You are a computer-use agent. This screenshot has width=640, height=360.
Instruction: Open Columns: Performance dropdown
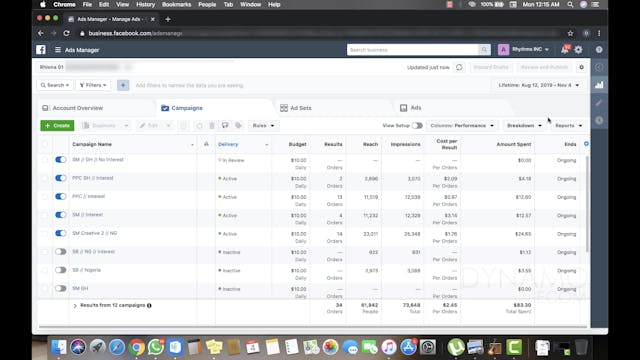point(462,126)
